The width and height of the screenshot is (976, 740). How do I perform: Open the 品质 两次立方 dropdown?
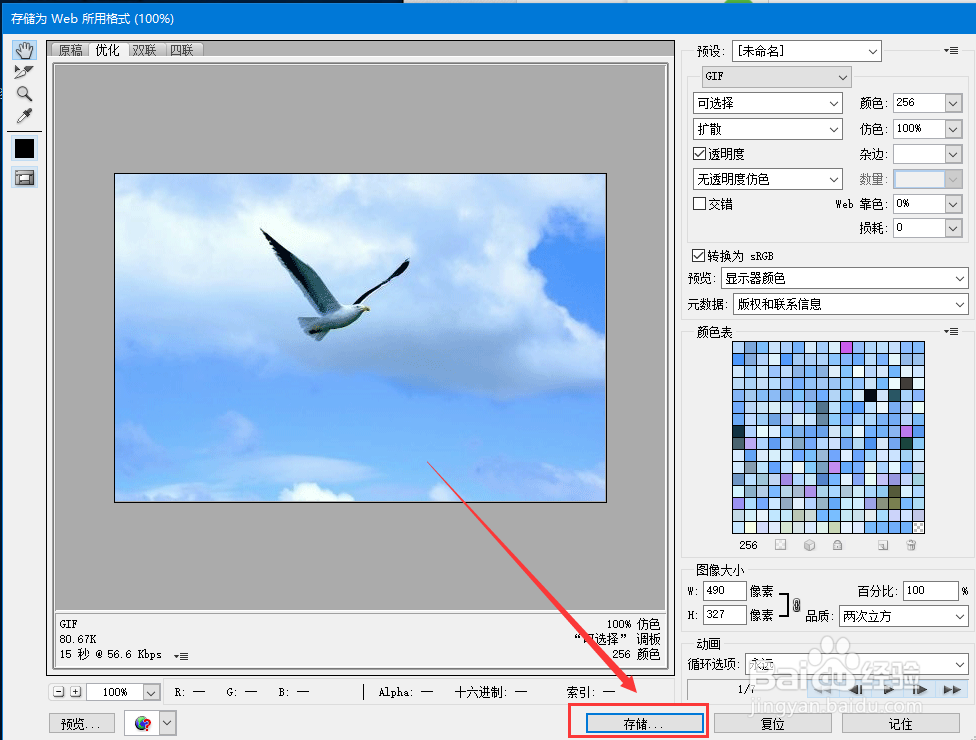tap(903, 616)
